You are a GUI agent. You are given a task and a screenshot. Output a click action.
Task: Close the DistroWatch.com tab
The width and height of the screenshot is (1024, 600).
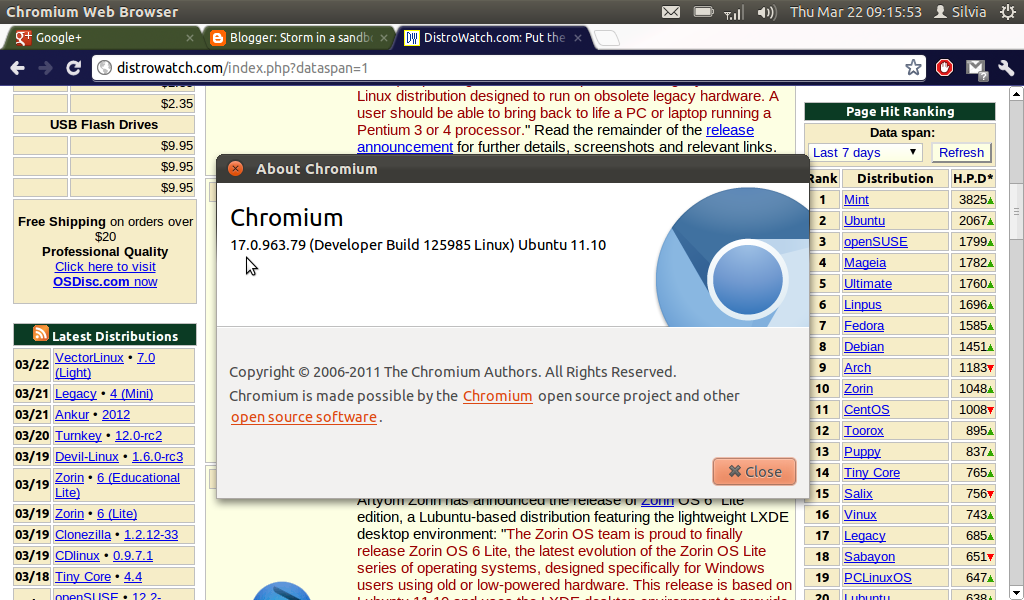tap(578, 38)
